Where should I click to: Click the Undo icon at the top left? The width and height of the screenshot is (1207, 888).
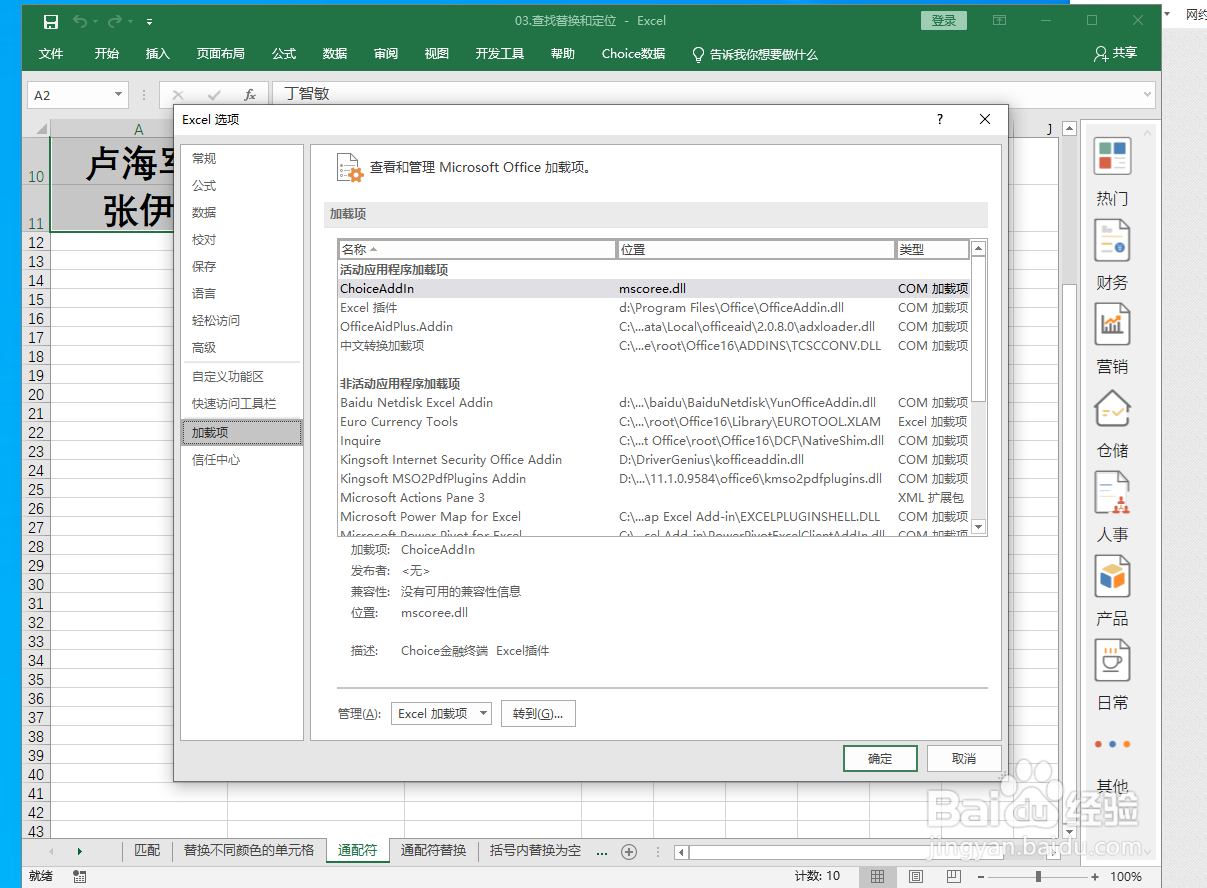[x=80, y=20]
